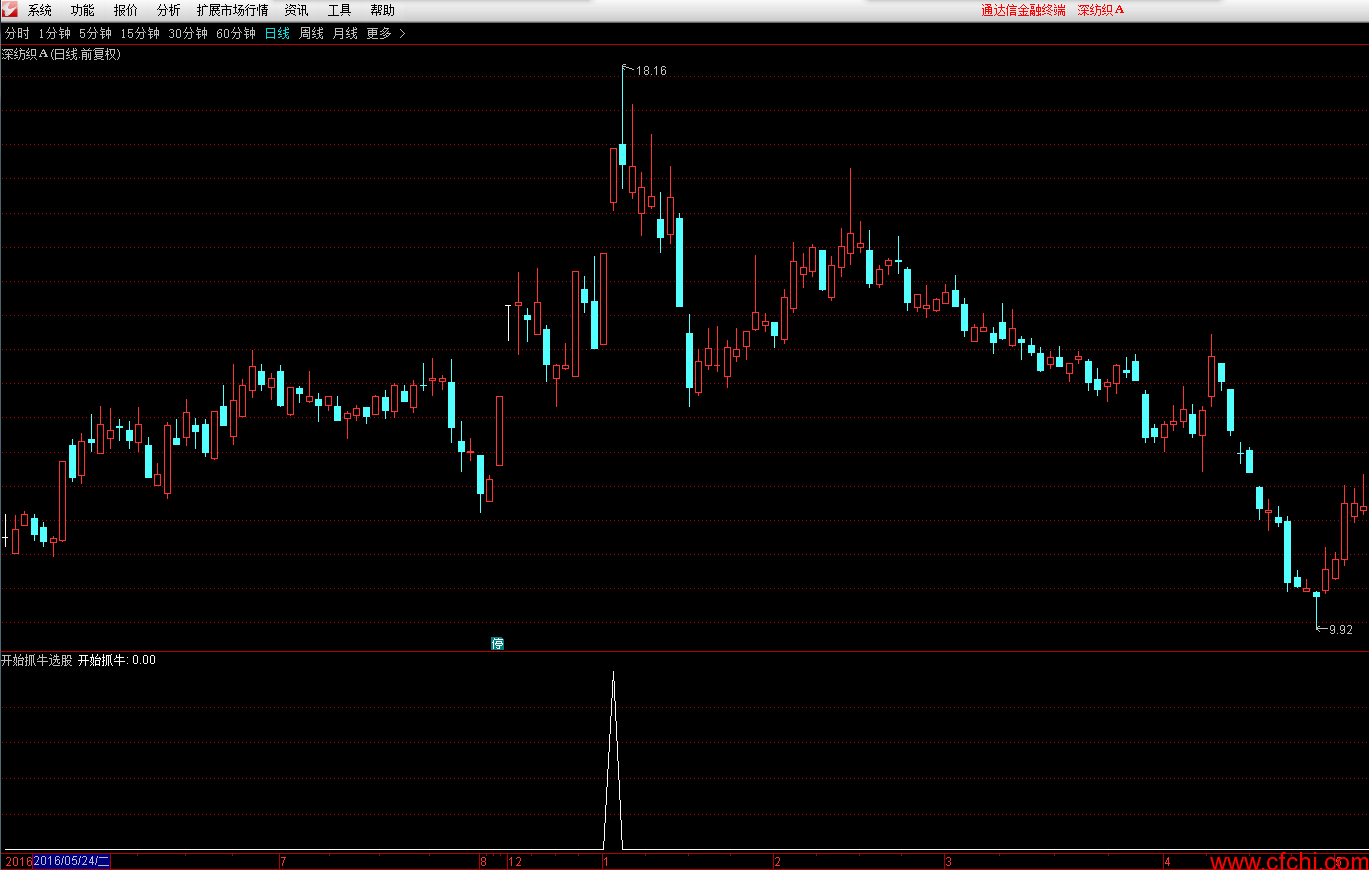
Task: Open the 资讯 menu
Action: point(296,11)
